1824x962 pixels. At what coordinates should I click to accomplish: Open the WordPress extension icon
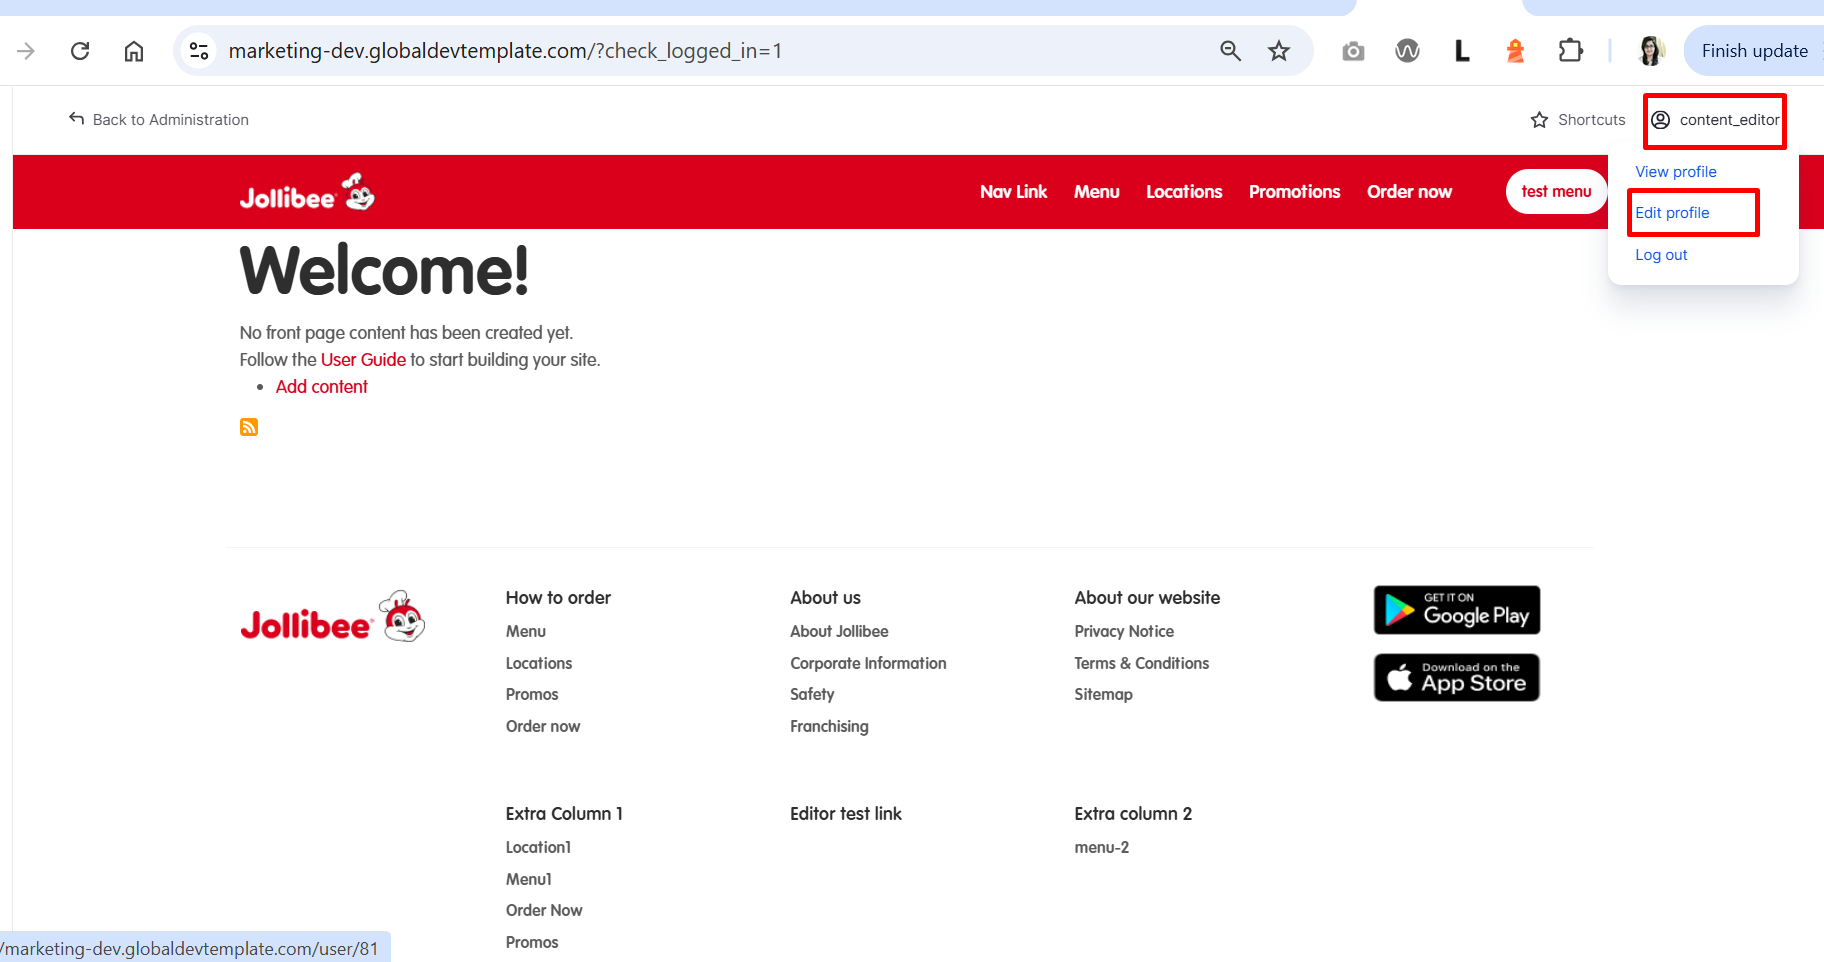[x=1407, y=51]
